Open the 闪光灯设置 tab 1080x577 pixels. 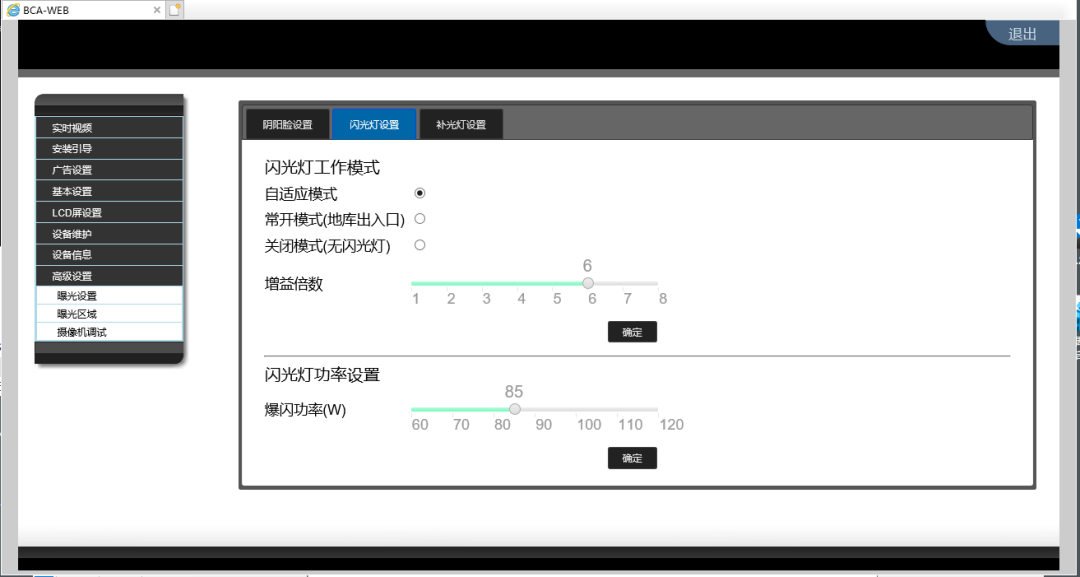(x=374, y=125)
